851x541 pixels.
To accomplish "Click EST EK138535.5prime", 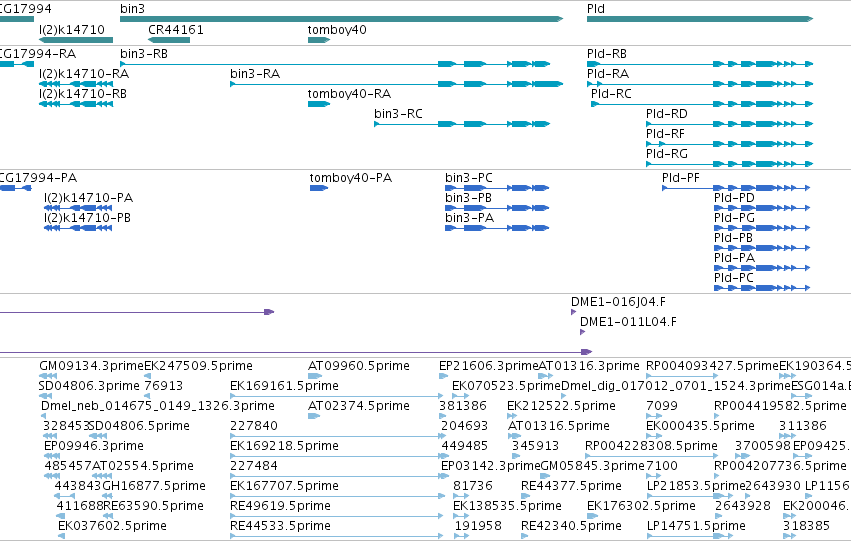I will click(x=459, y=517).
